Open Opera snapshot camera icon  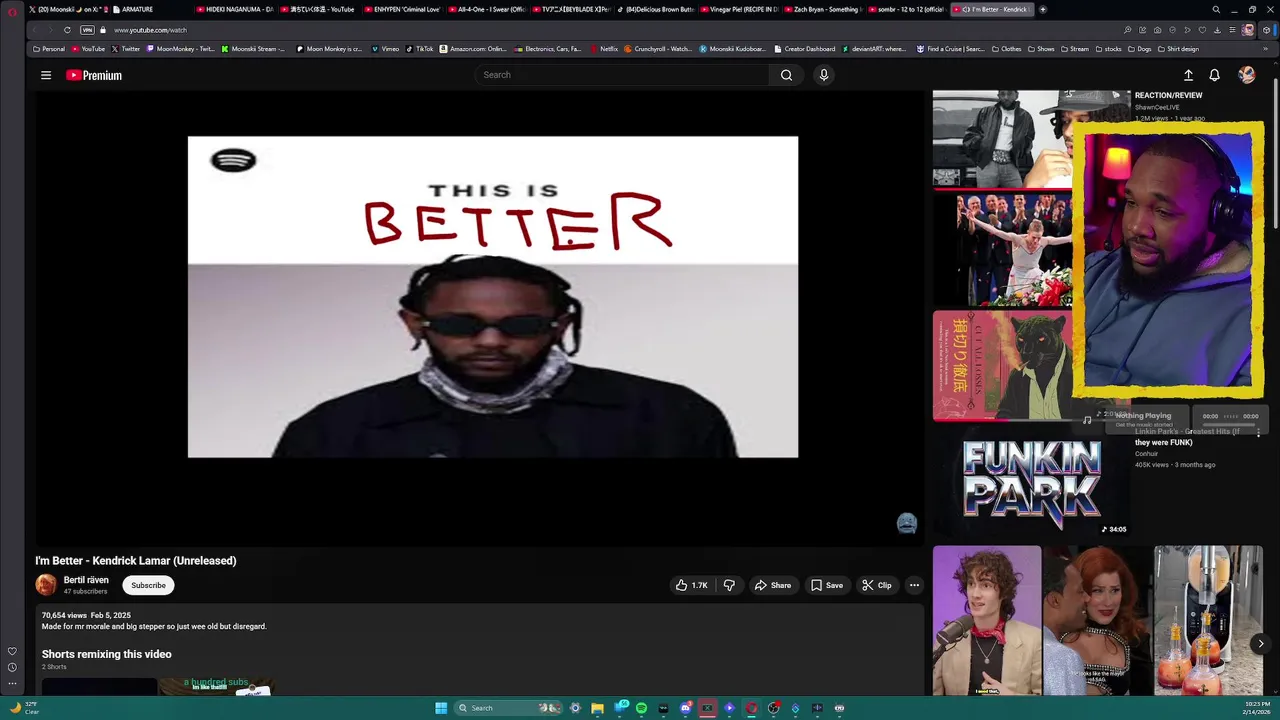point(1156,30)
